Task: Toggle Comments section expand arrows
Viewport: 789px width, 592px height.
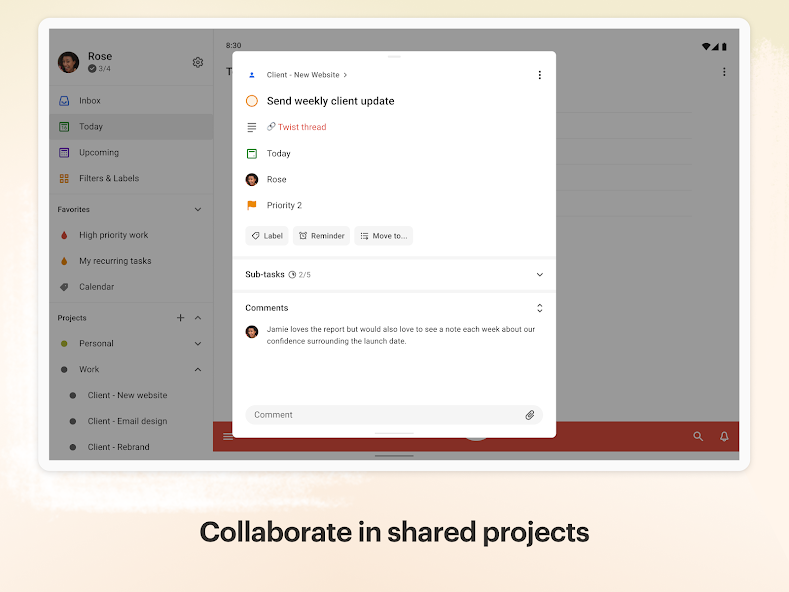Action: click(x=539, y=308)
